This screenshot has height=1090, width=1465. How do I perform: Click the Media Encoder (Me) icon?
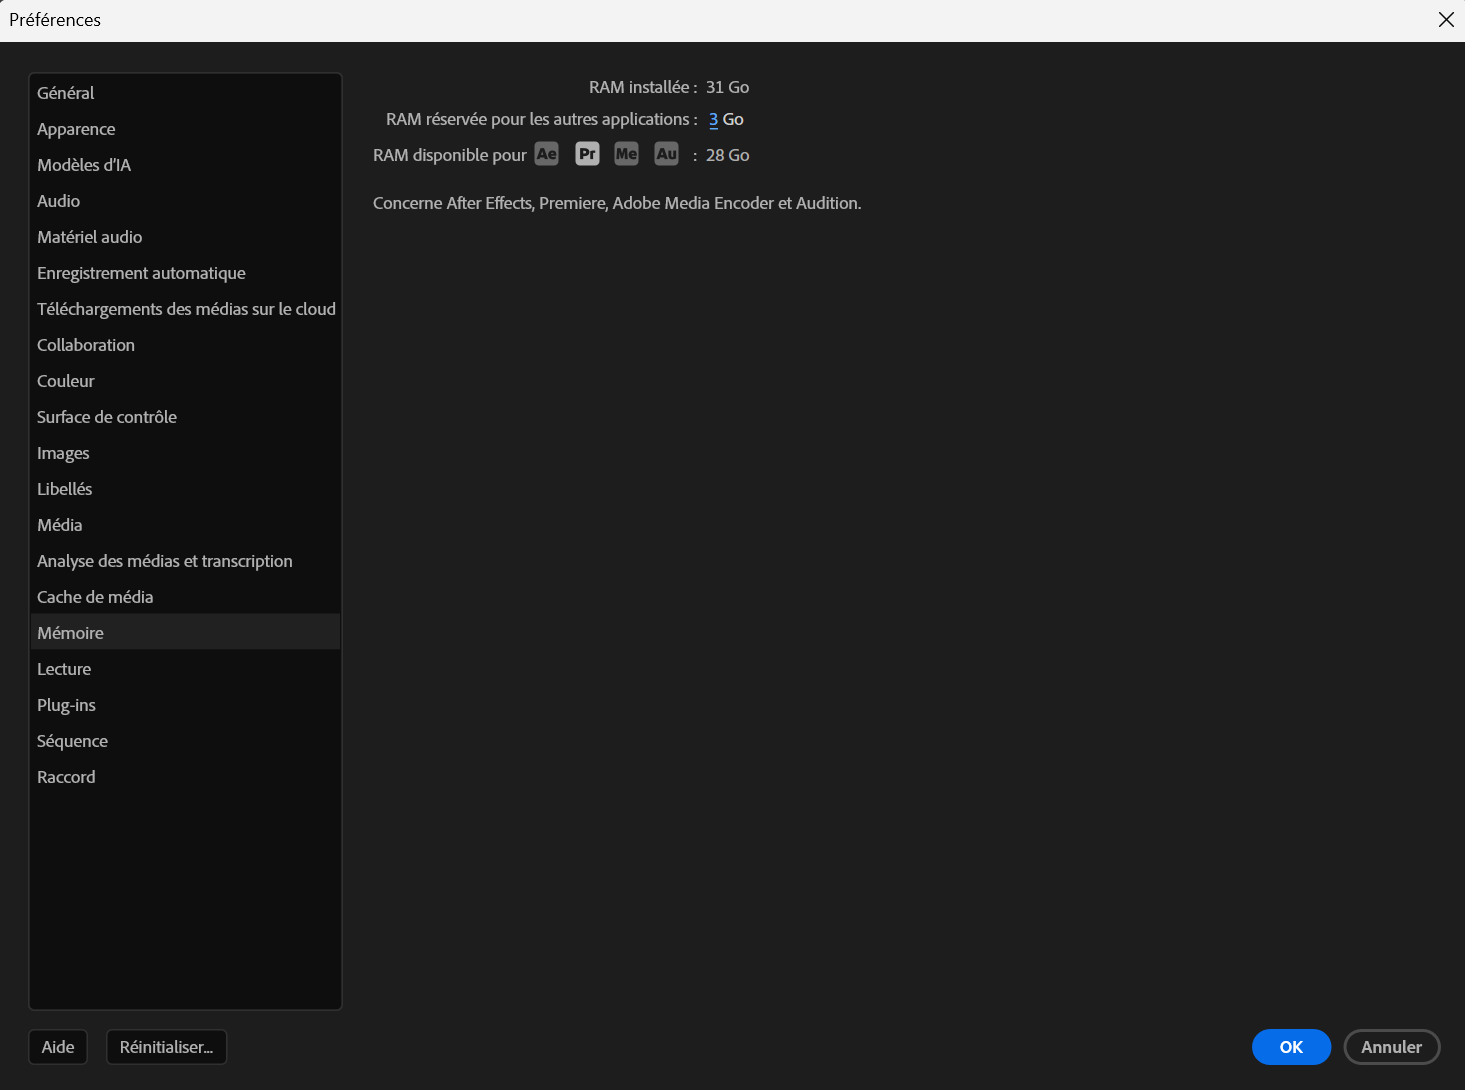626,154
